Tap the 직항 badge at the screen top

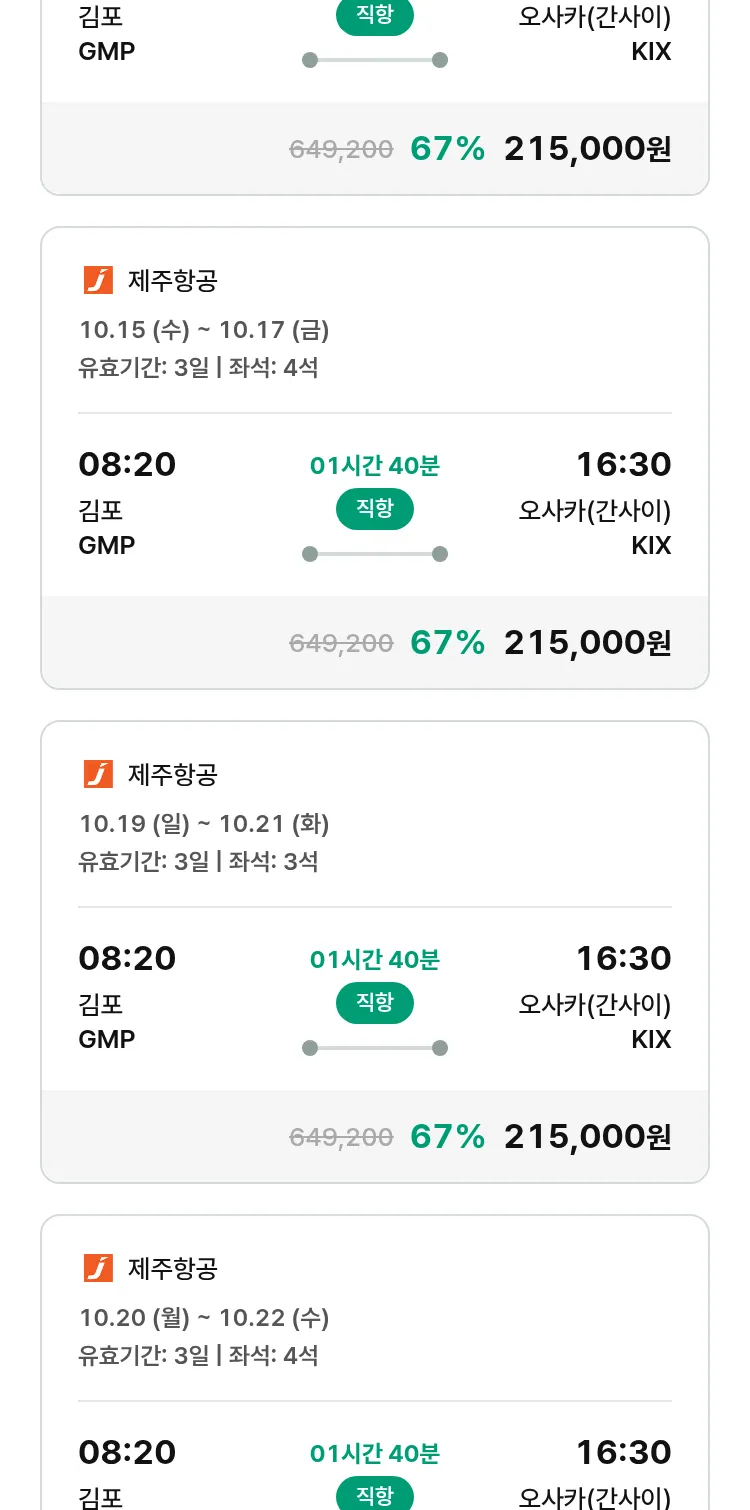[x=374, y=17]
